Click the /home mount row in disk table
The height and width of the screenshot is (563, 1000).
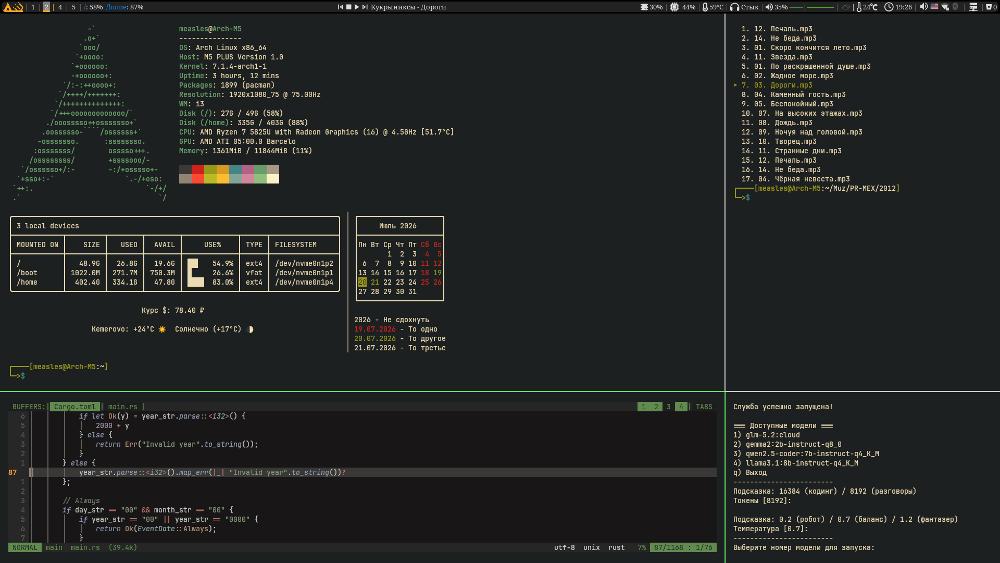coord(175,282)
